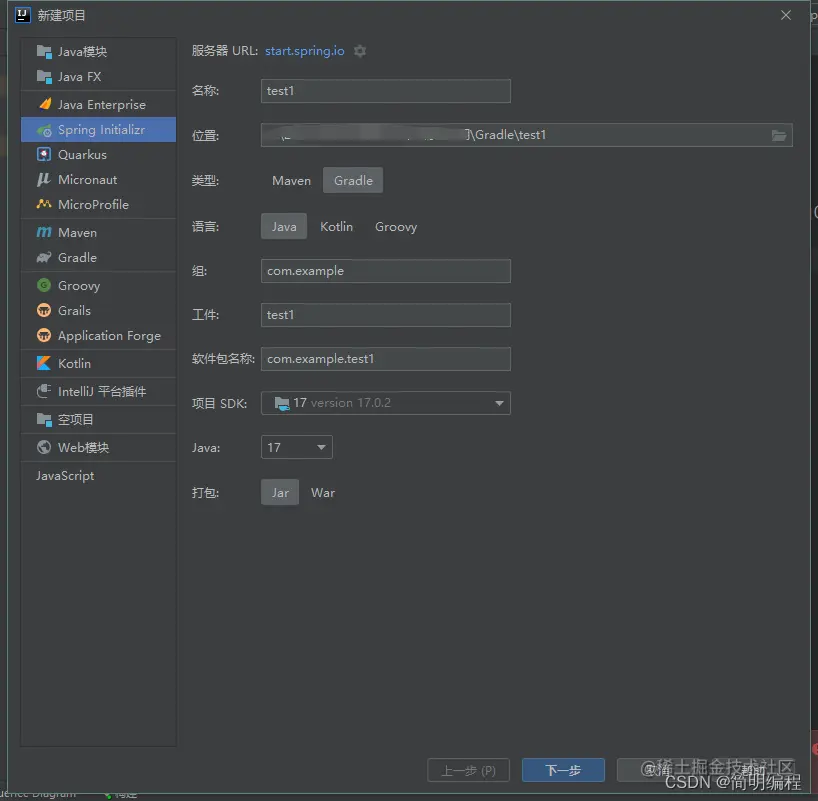Click the Spring Initializr leaf icon
Screen dimensions: 818x801
(44, 130)
